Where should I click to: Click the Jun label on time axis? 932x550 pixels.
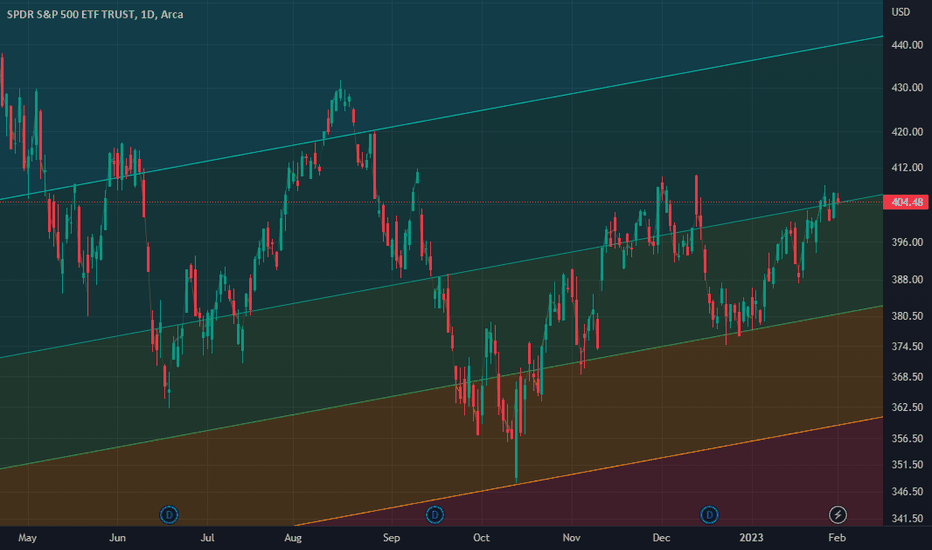[x=118, y=538]
